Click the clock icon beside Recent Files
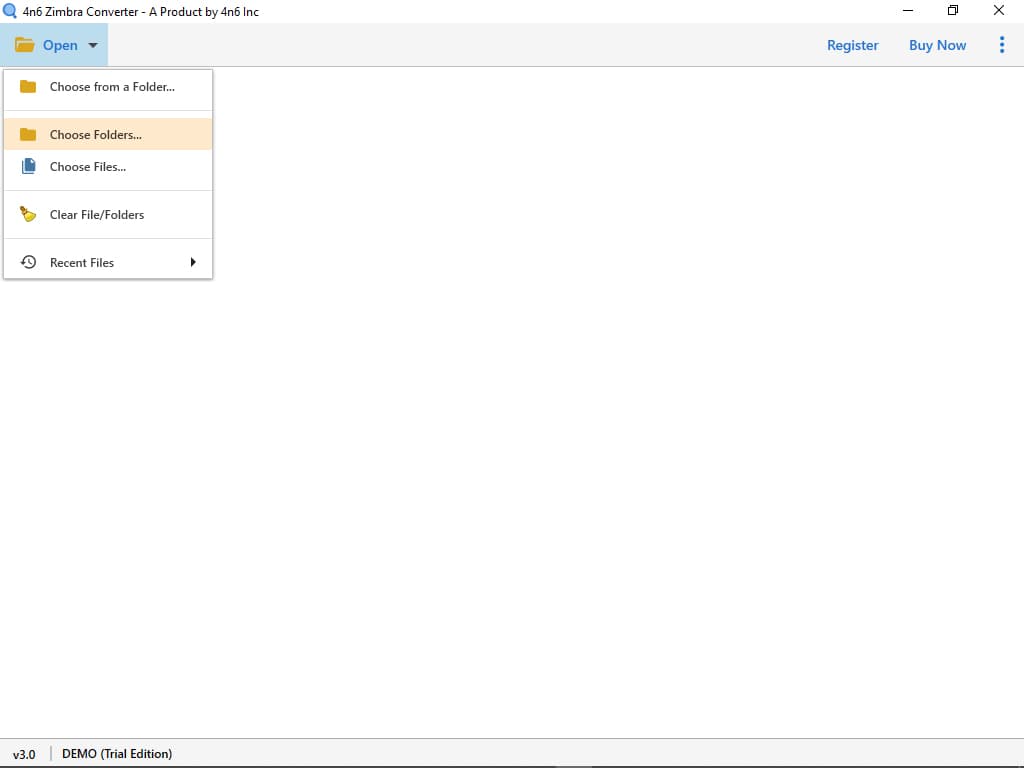The height and width of the screenshot is (768, 1024). tap(29, 262)
